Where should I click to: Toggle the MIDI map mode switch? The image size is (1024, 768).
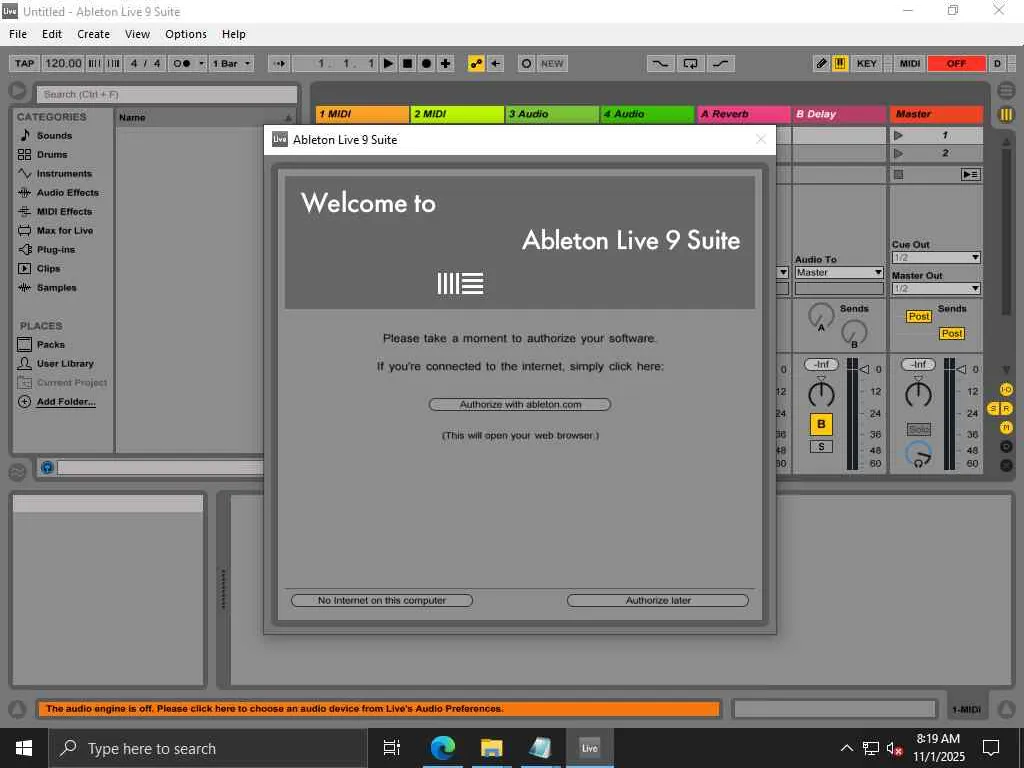point(910,63)
